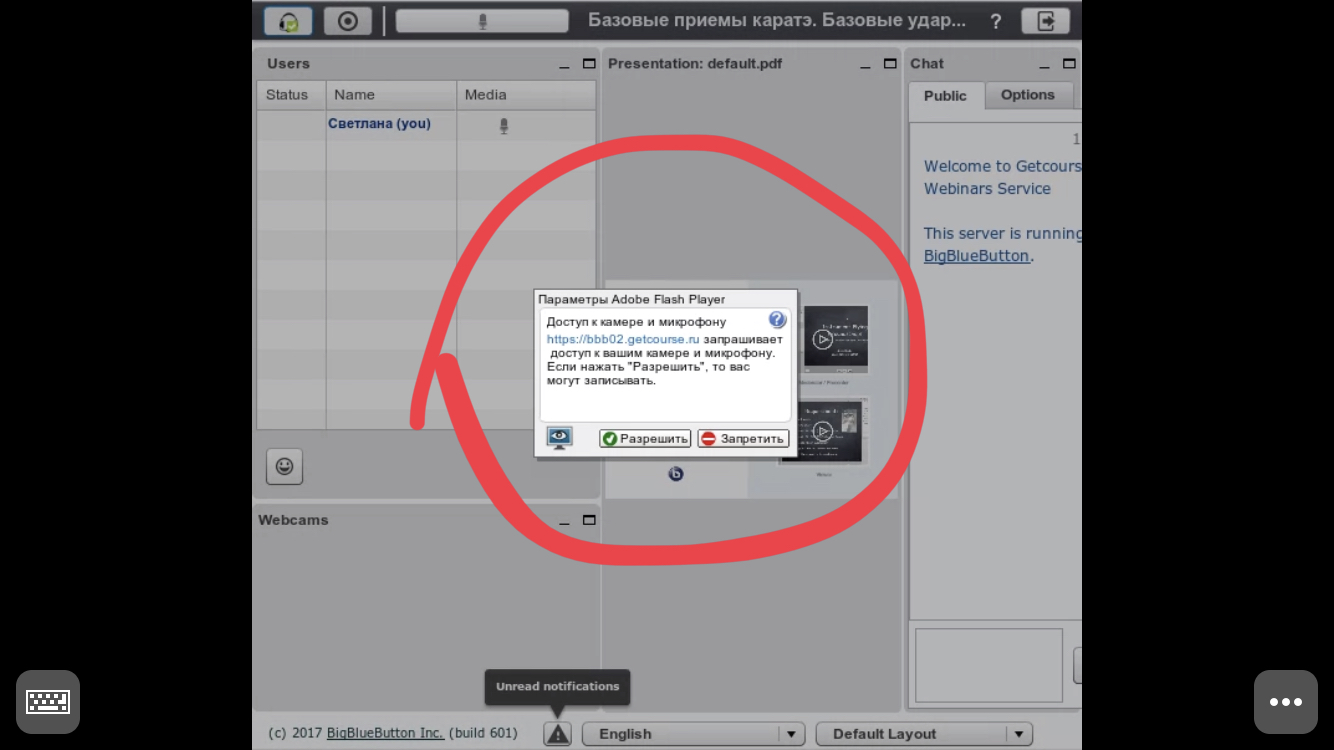Click the logout exit icon
Viewport: 1334px width, 750px height.
tap(1046, 21)
